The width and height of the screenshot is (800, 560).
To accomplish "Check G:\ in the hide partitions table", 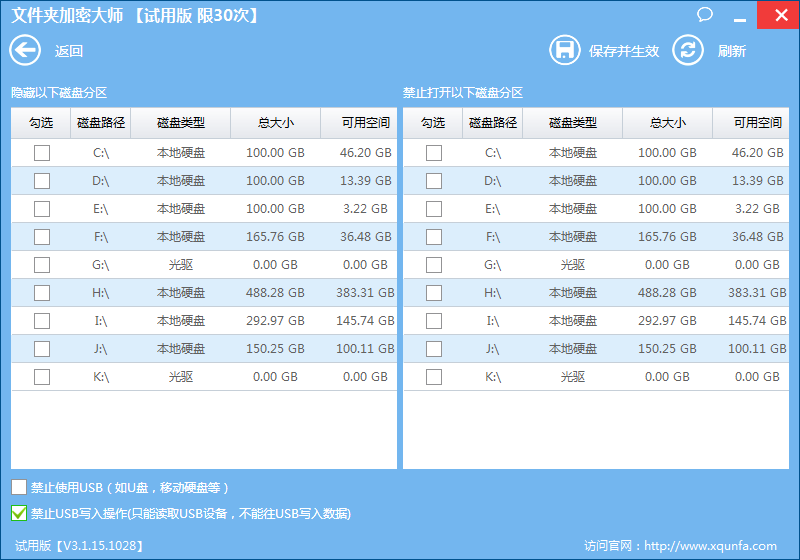I will tap(42, 265).
